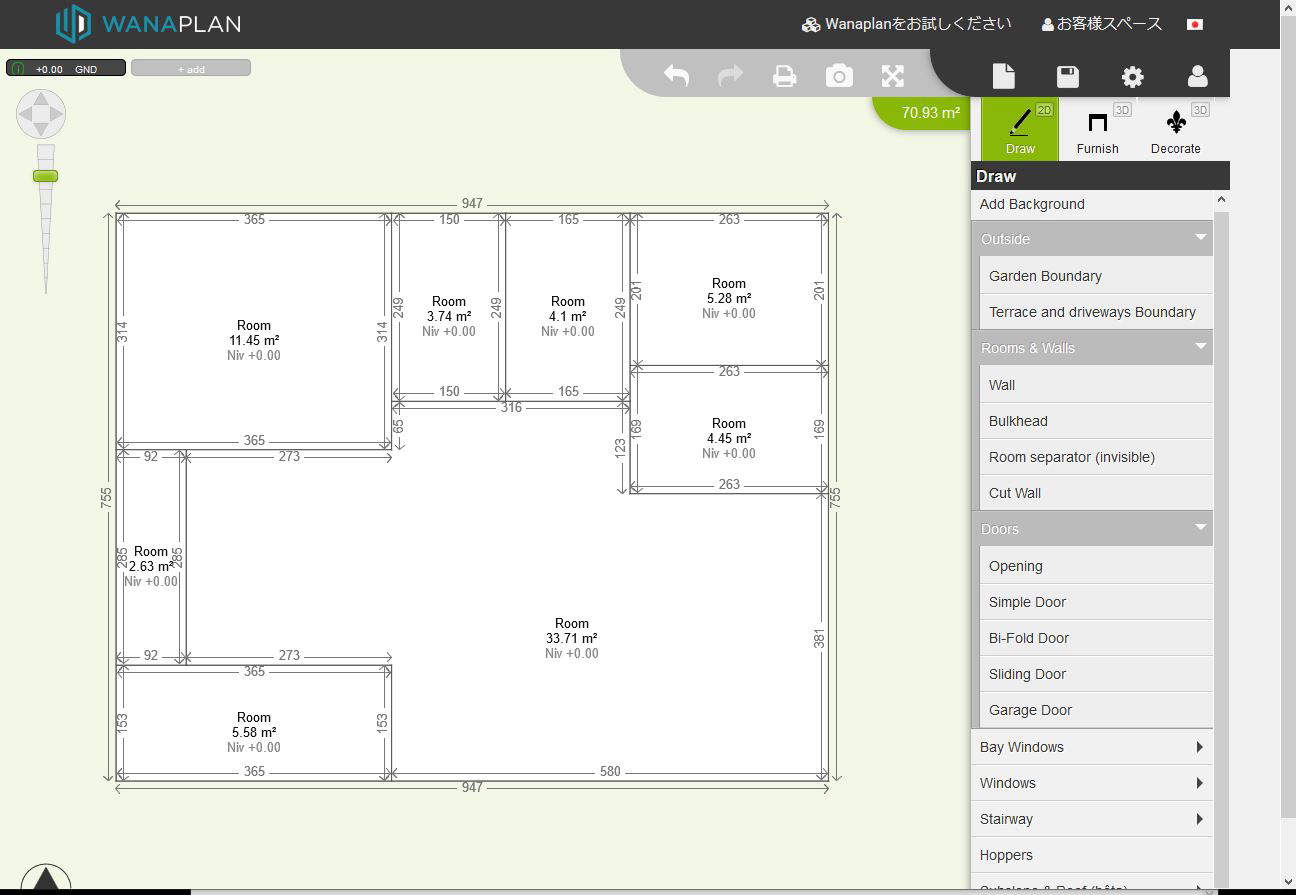
Task: Click the + add floor button
Action: (191, 68)
